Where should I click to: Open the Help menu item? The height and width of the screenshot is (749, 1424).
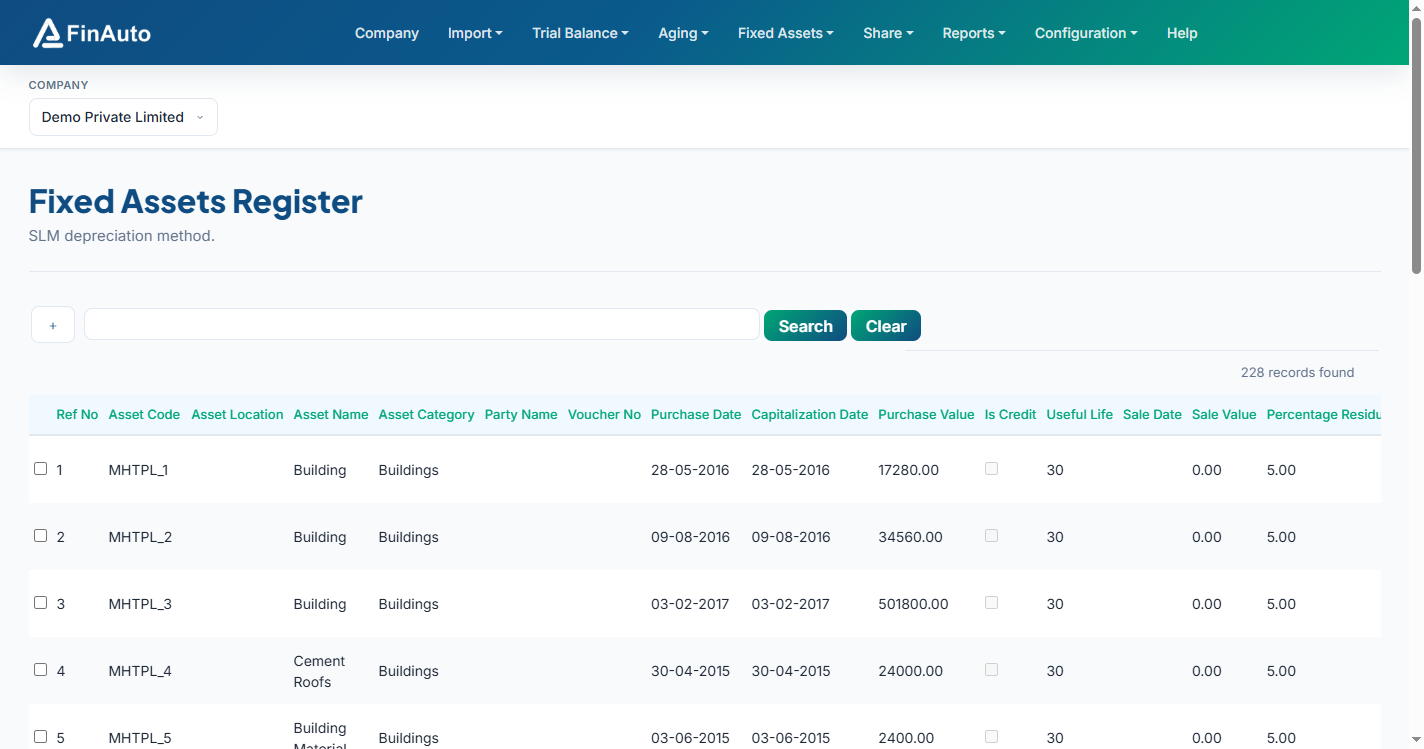tap(1182, 33)
